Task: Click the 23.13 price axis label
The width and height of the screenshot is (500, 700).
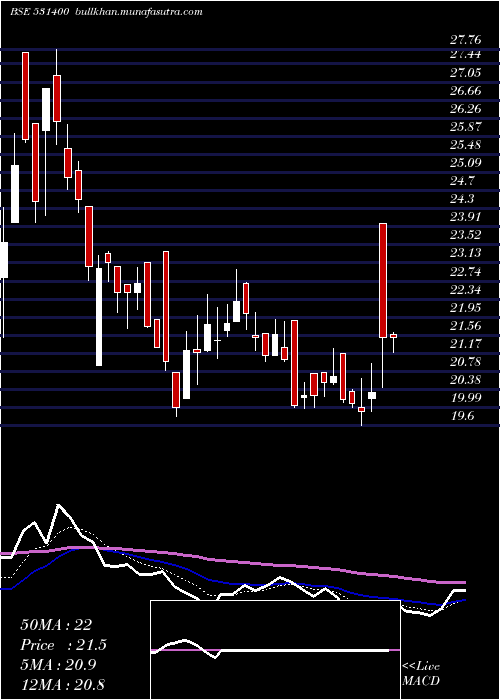Action: coord(466,253)
